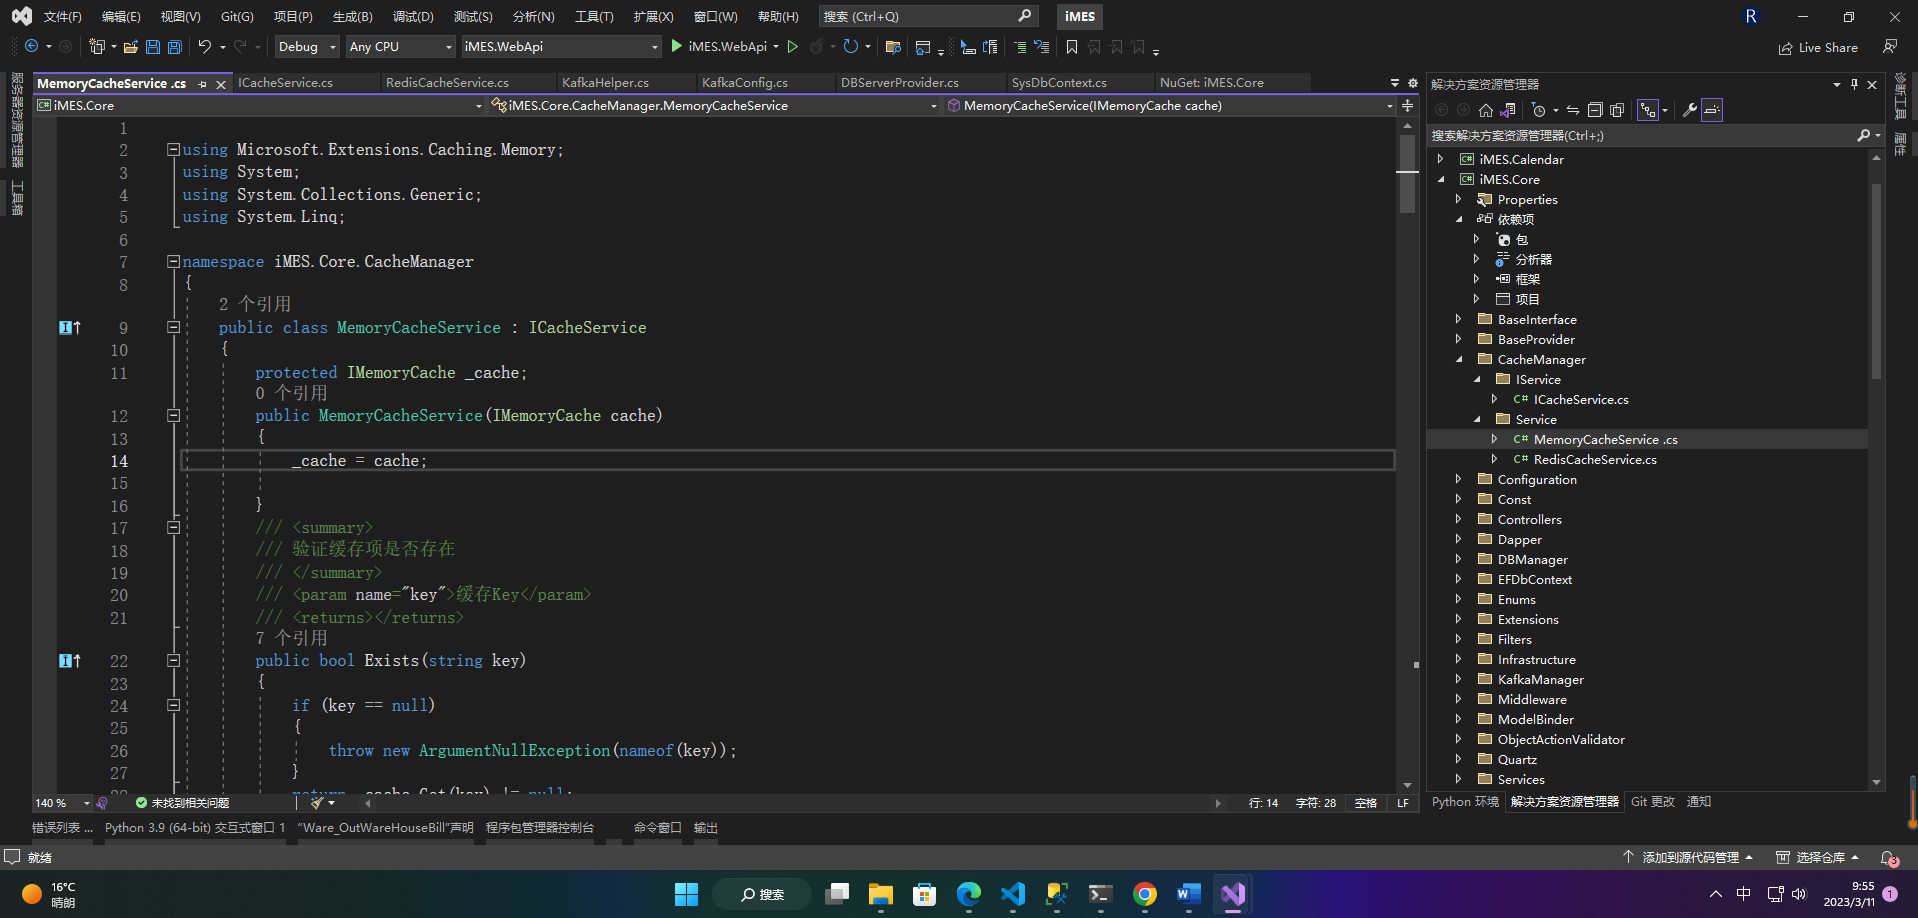Screen dimensions: 1918x918
Task: Open Microsoft Edge from the taskbar
Action: click(x=969, y=894)
